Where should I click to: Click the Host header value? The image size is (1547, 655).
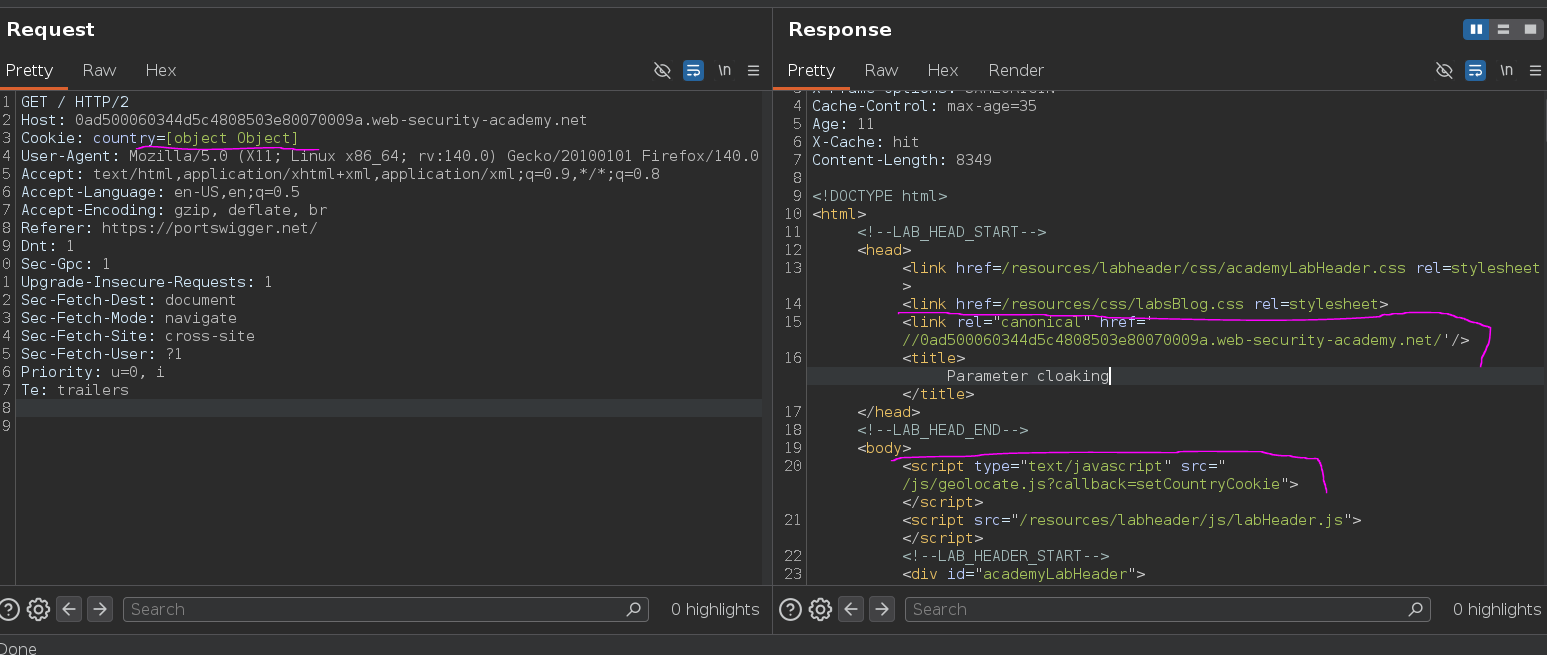331,120
